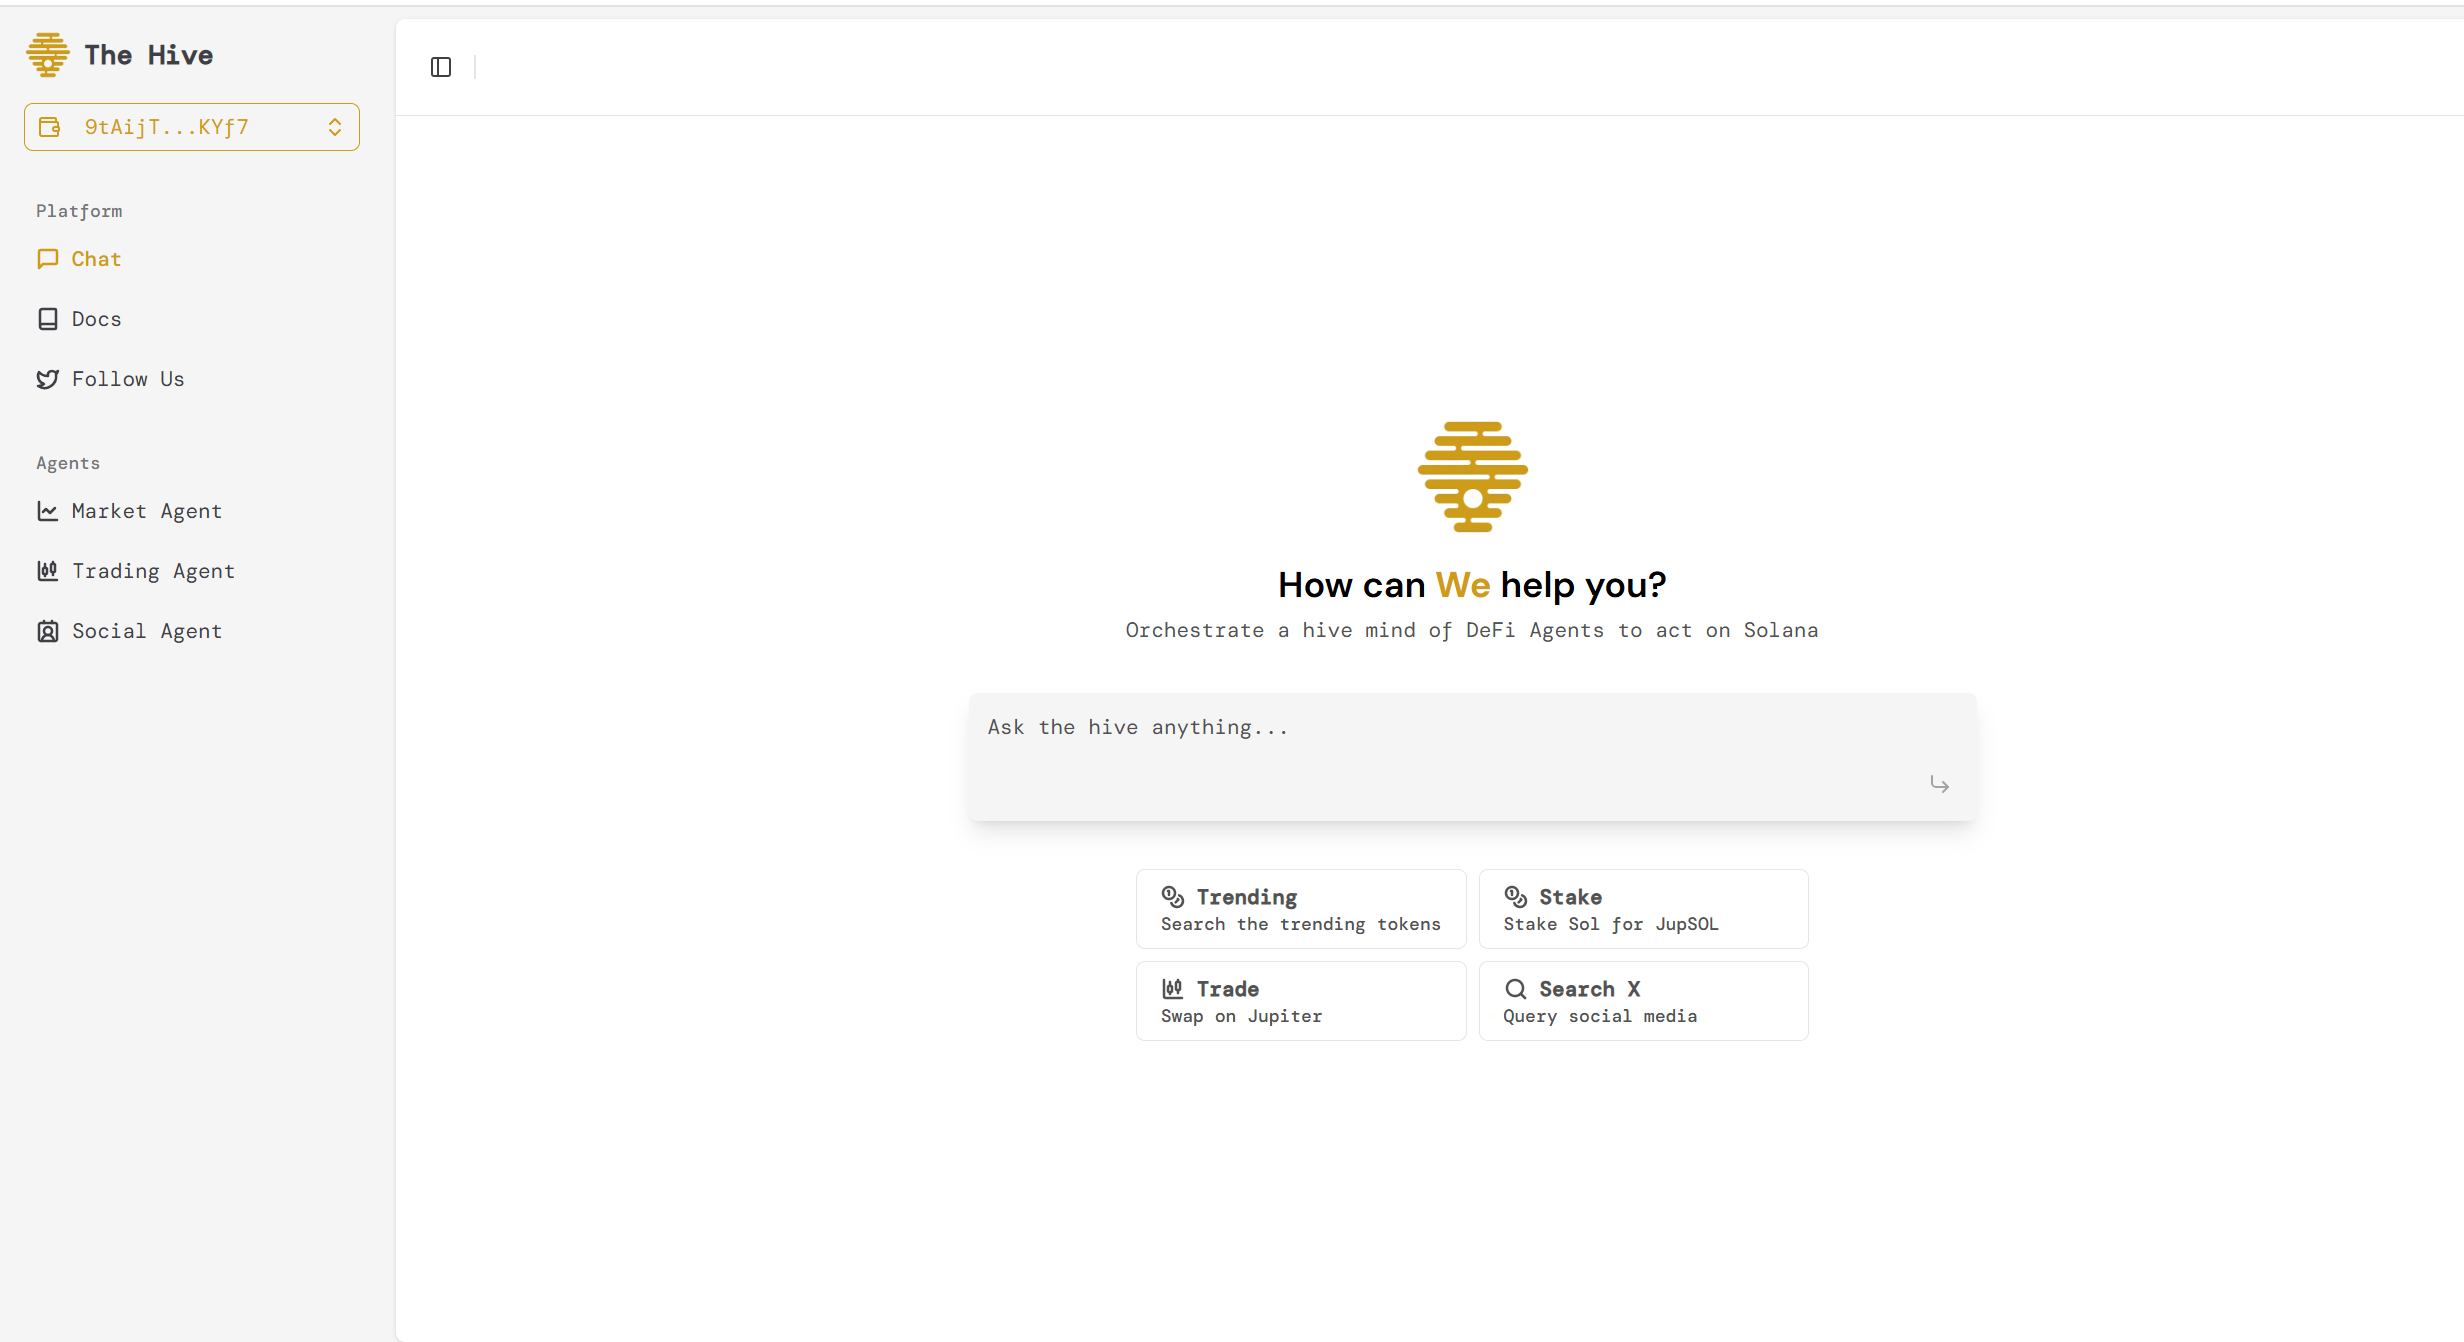2464x1342 pixels.
Task: Open the wallet address dropdown
Action: [x=191, y=127]
